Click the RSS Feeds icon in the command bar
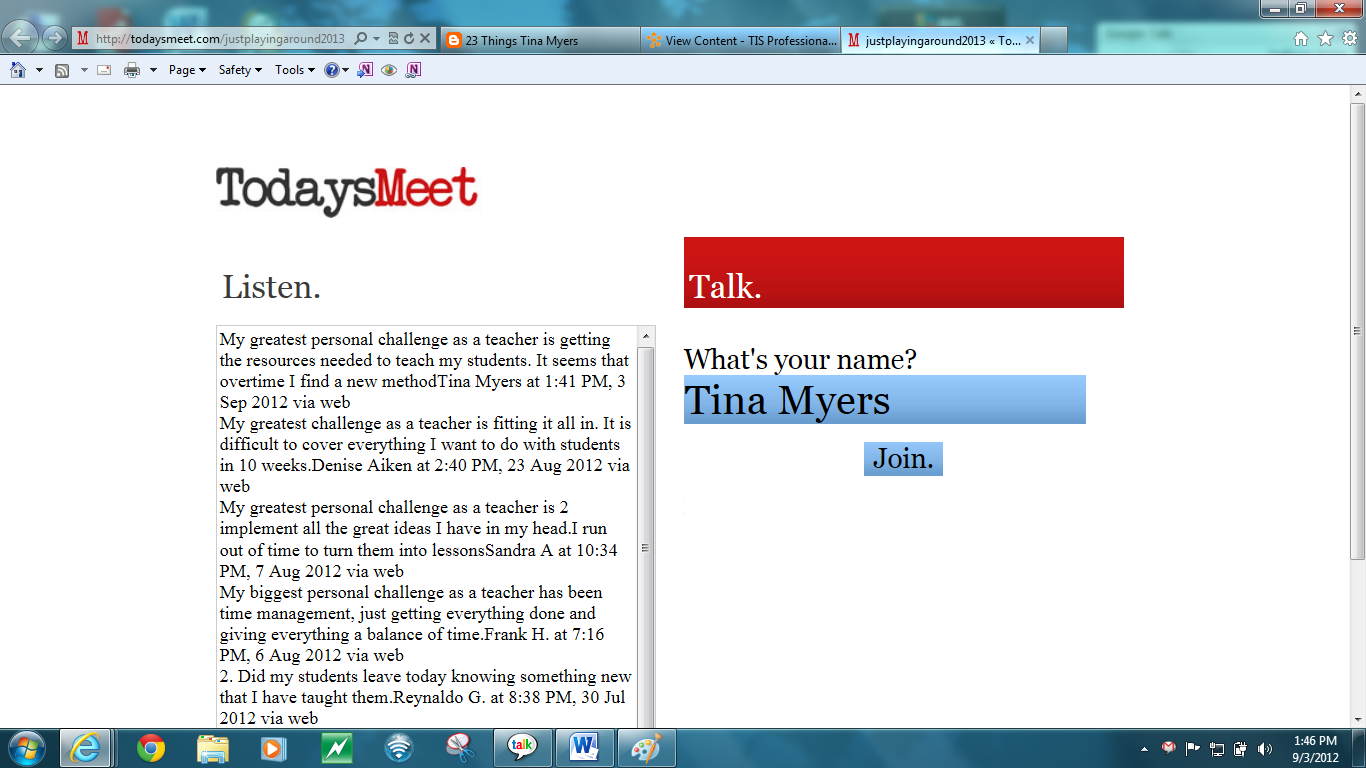 tap(62, 70)
